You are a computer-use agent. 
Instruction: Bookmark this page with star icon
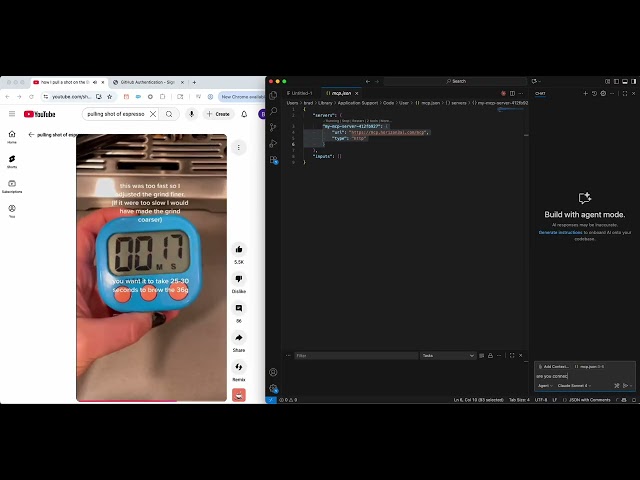click(x=109, y=97)
